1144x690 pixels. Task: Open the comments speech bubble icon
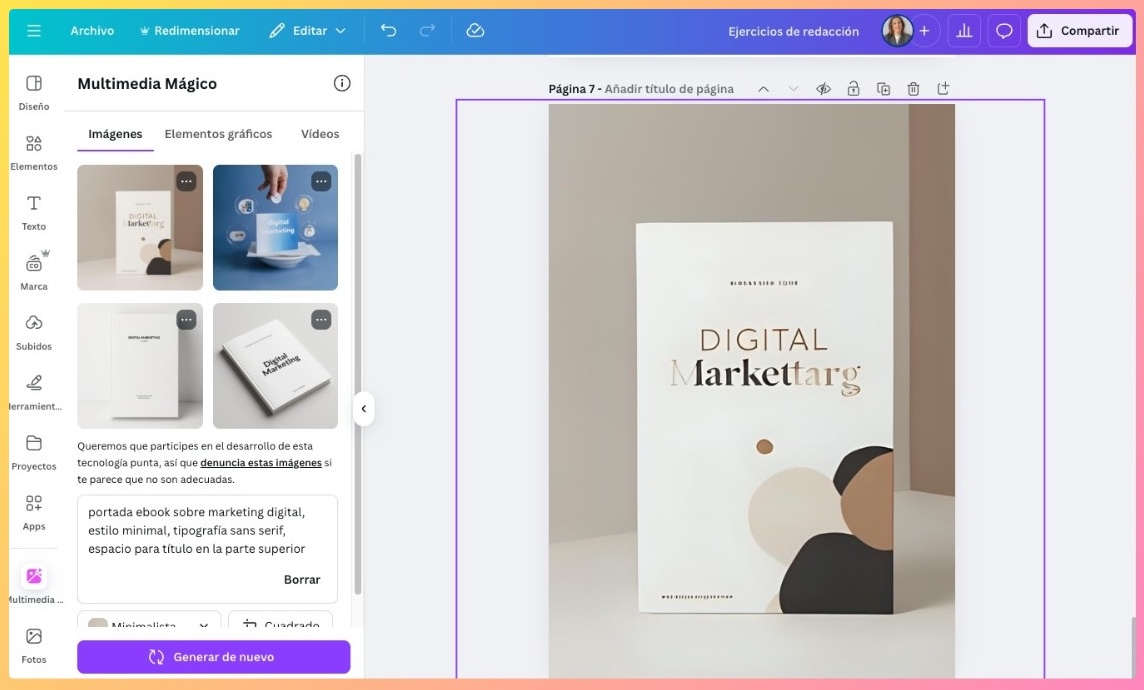tap(1004, 31)
